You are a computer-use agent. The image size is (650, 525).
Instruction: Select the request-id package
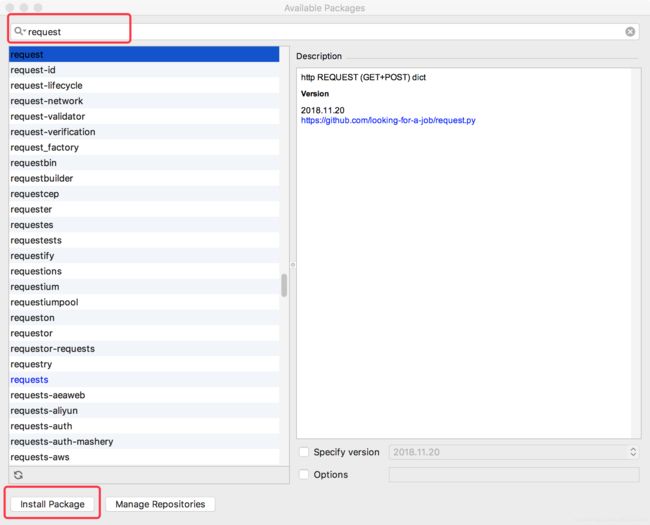[x=144, y=70]
